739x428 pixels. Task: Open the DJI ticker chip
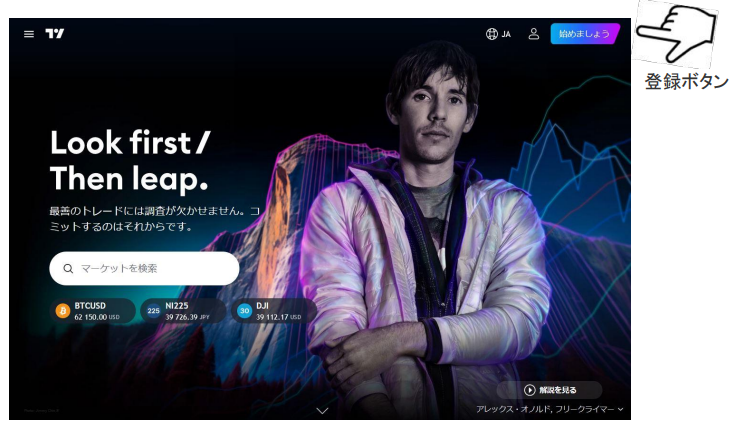point(274,311)
